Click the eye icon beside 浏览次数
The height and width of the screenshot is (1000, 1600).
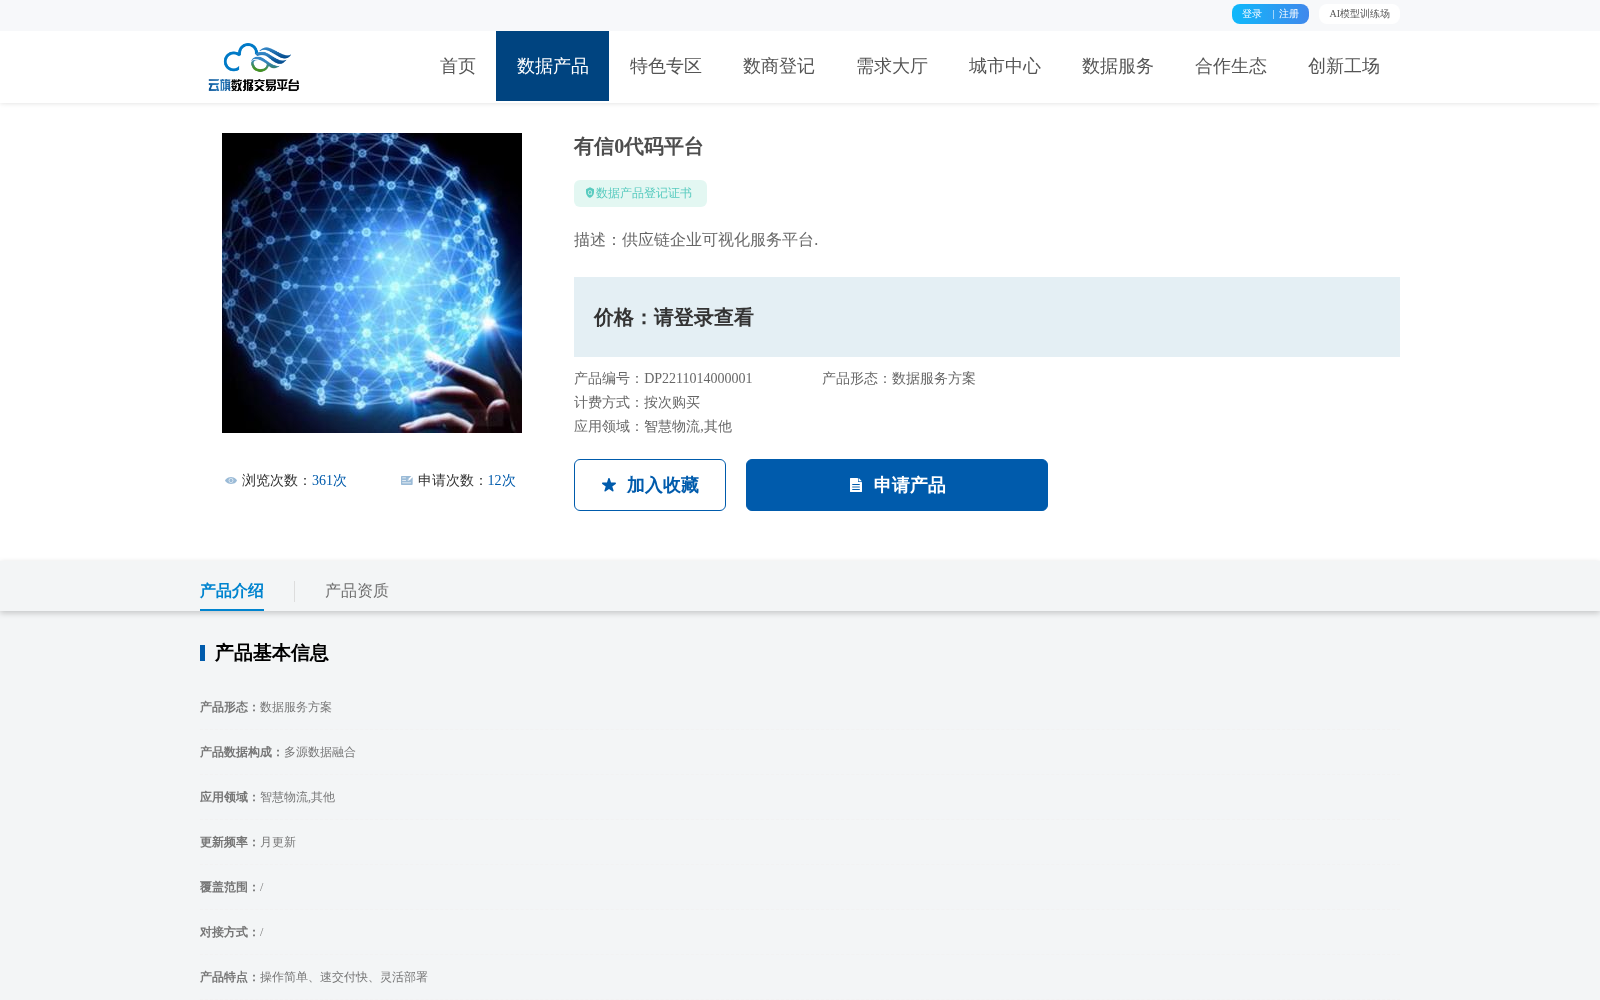coord(231,481)
